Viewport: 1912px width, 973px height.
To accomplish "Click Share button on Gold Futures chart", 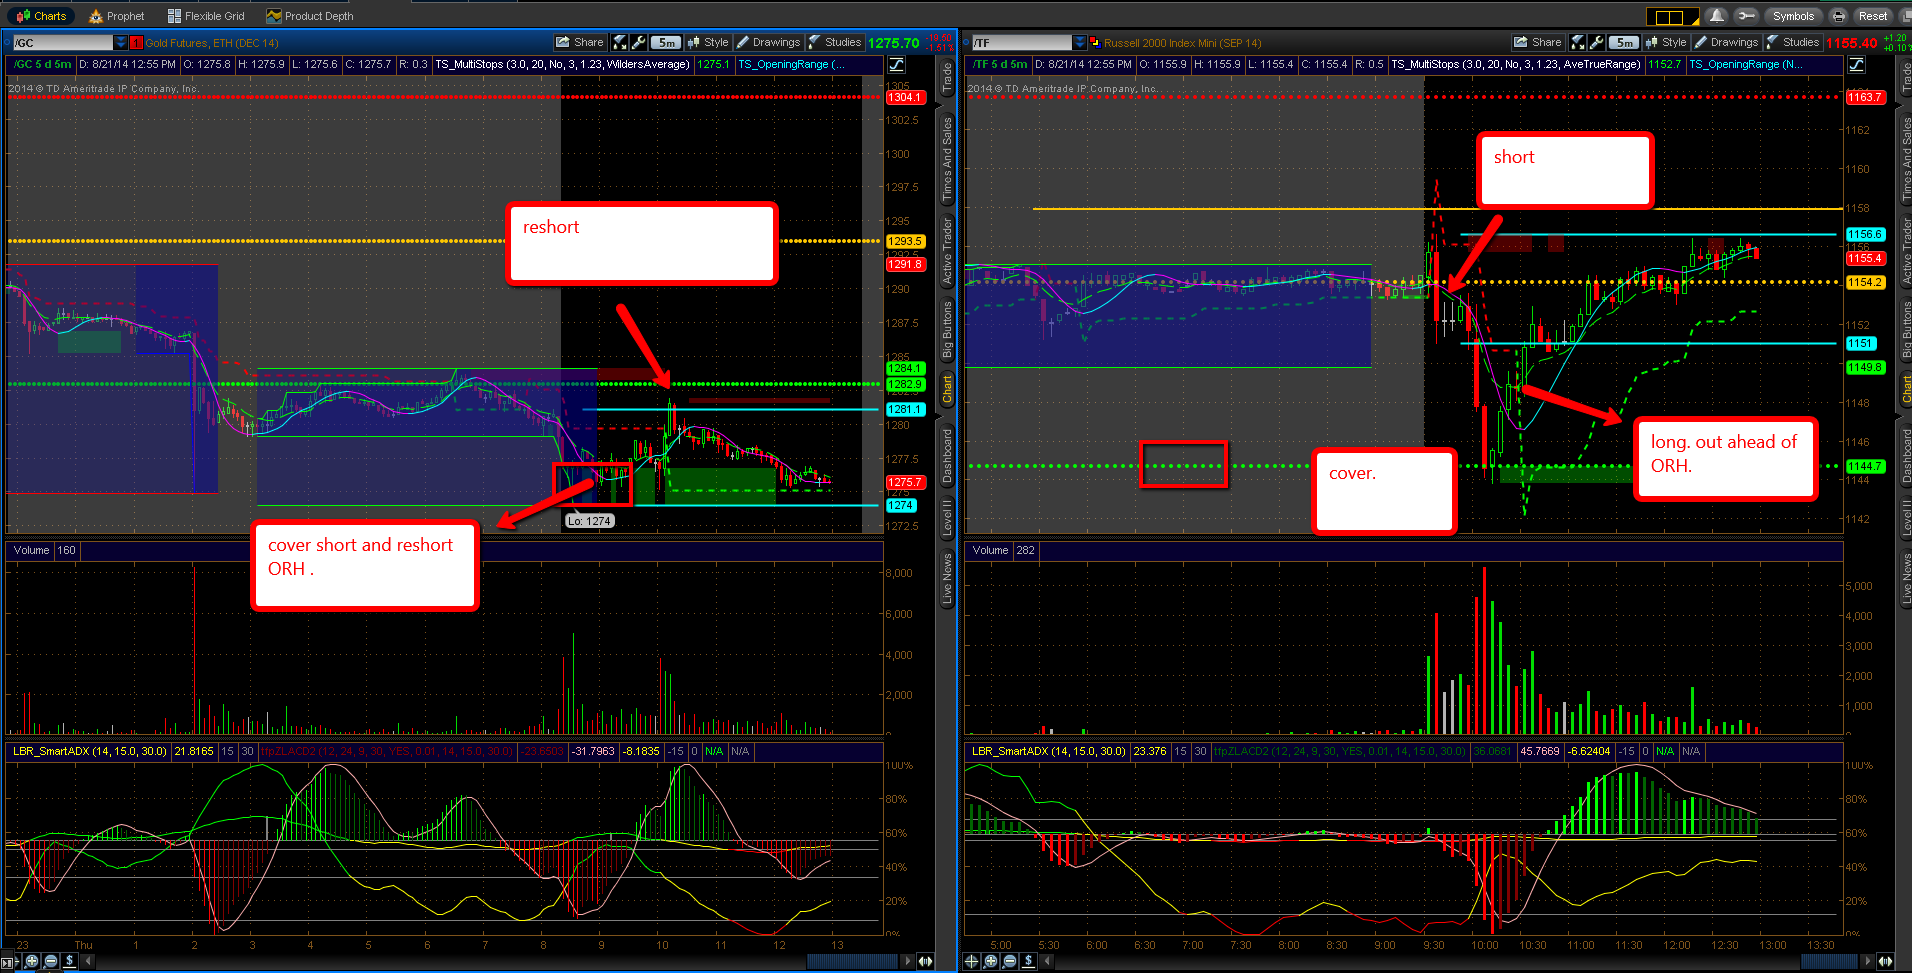I will click(581, 42).
